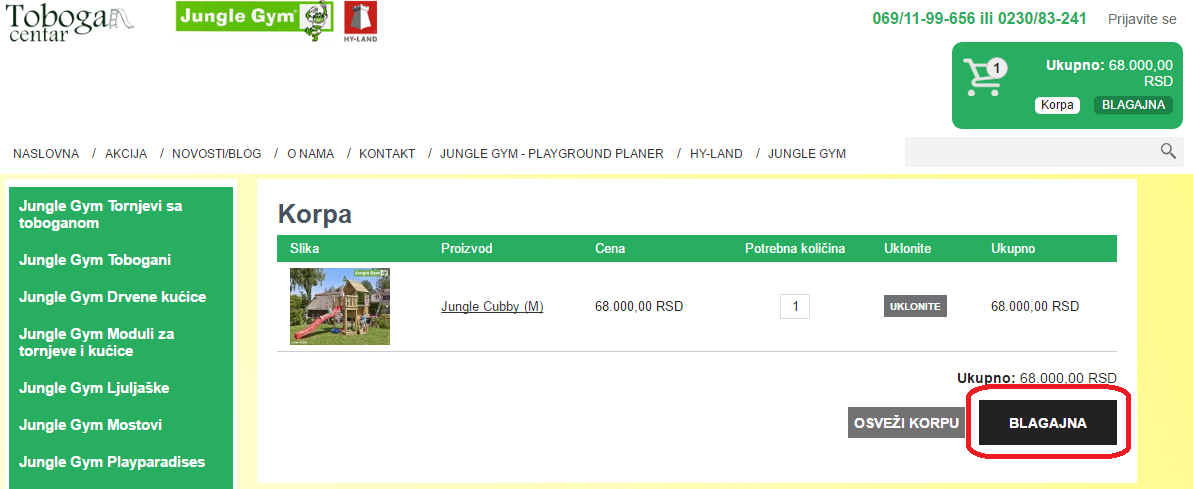Select the Proizvod column header
1193x489 pixels.
pyautogui.click(x=465, y=249)
